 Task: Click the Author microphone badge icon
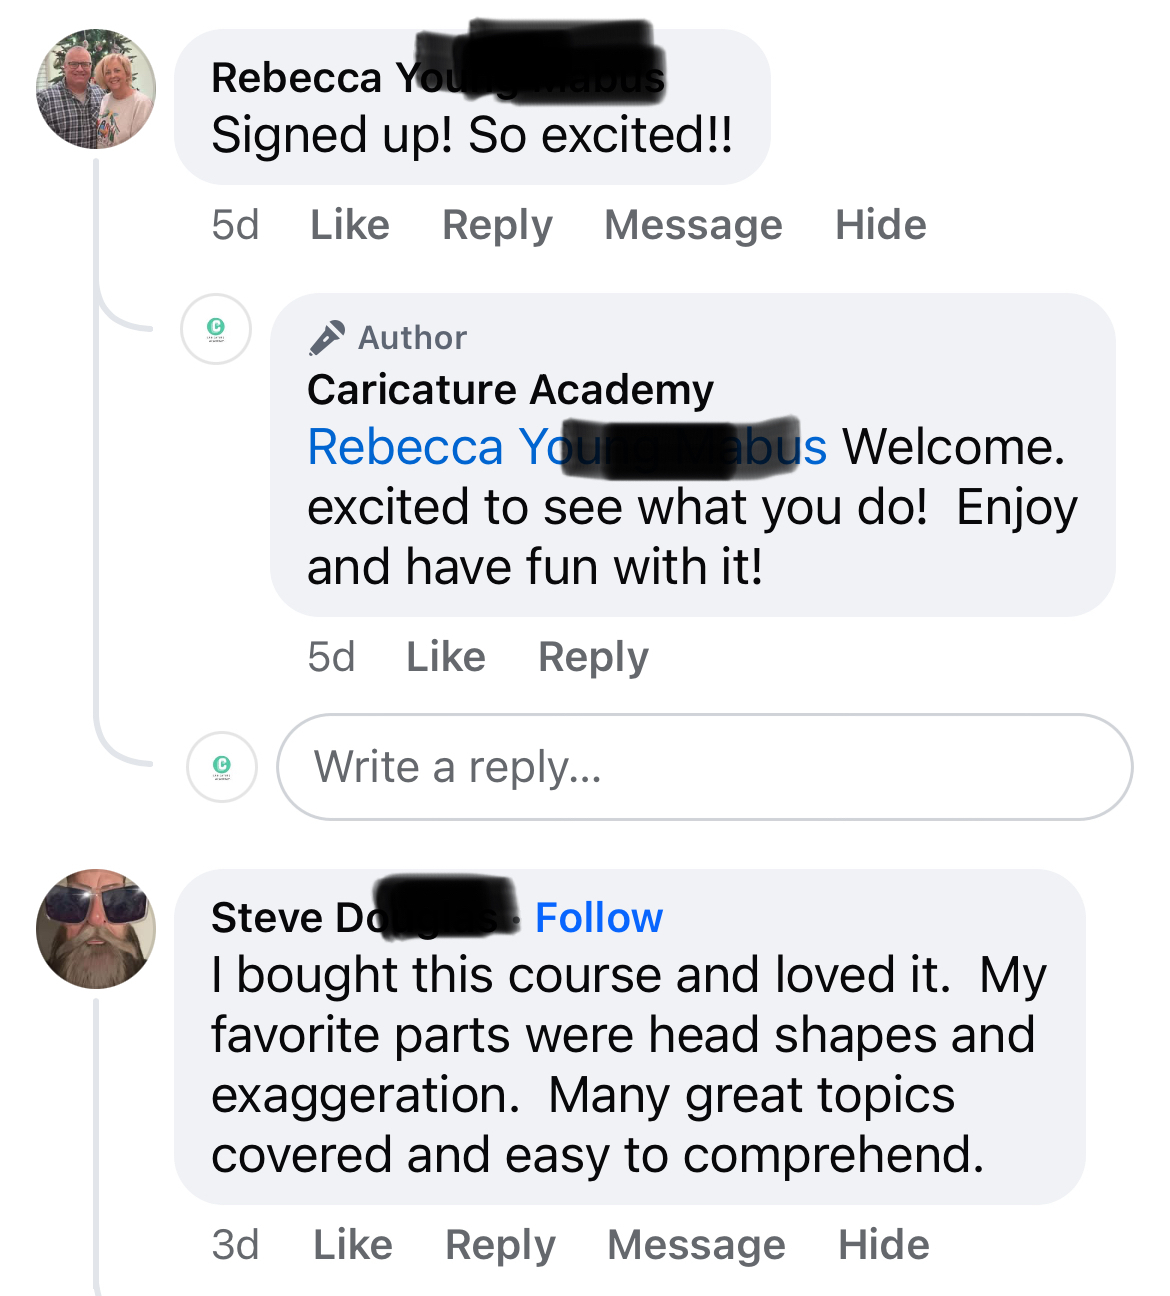pos(327,338)
